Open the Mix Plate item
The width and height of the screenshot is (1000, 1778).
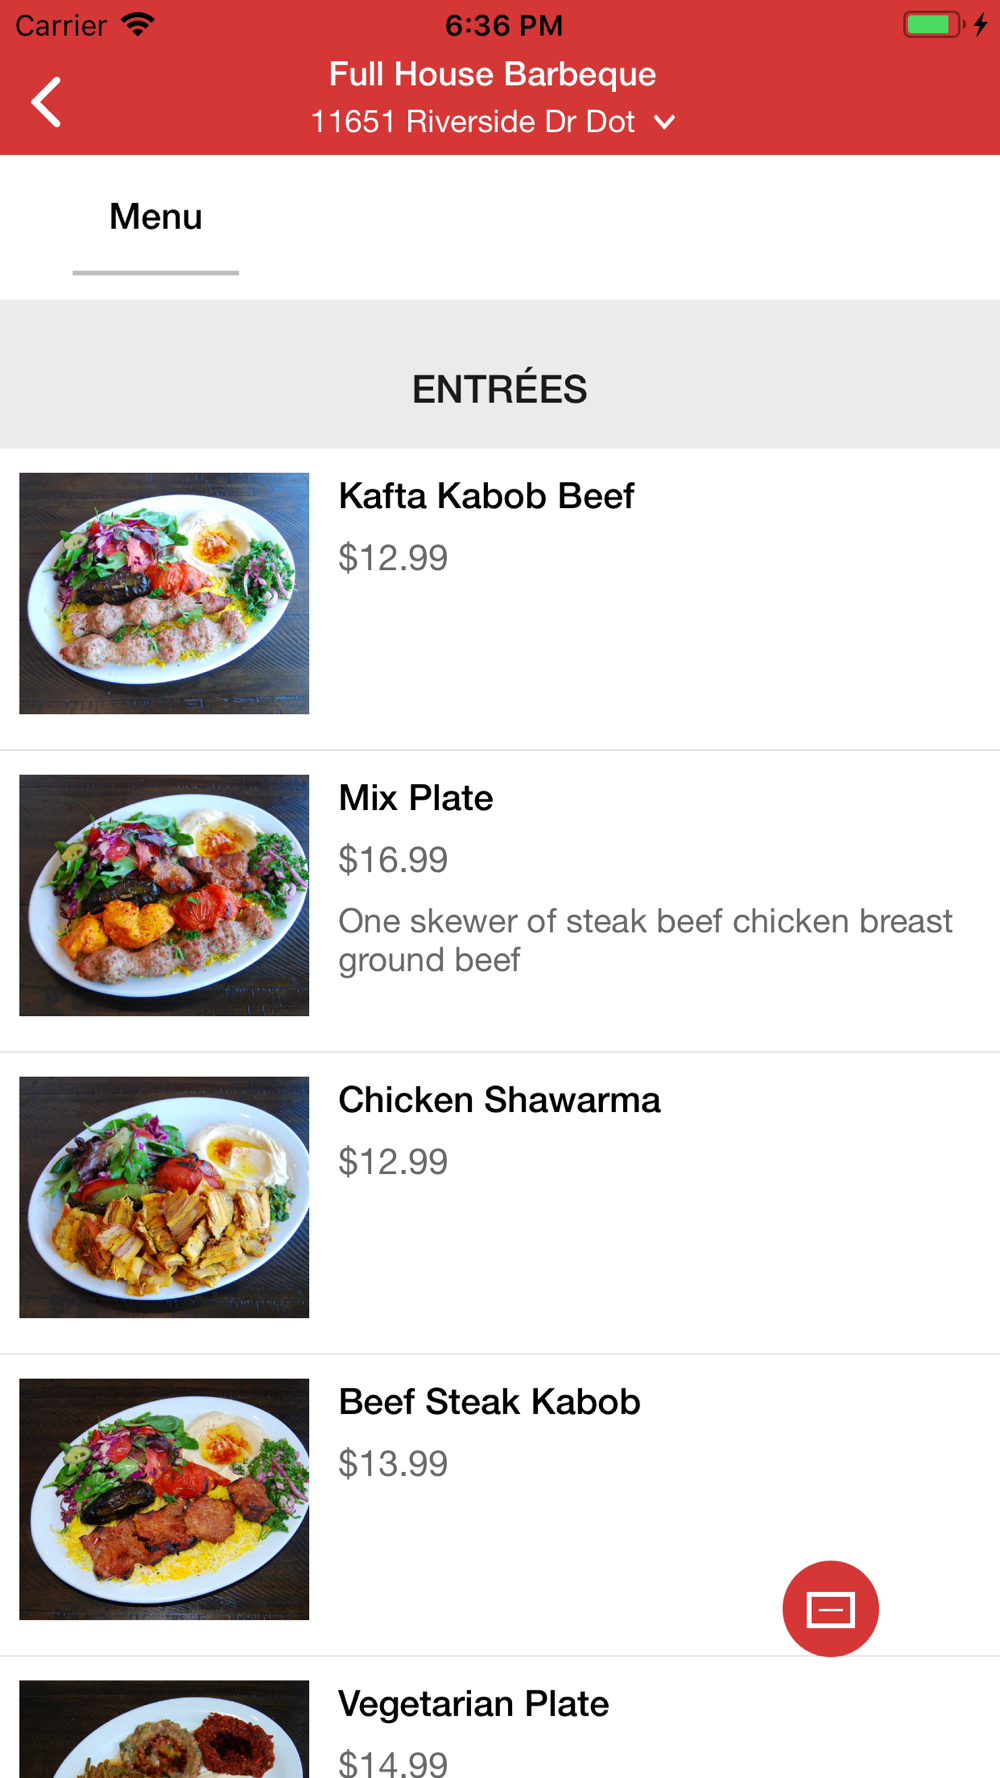(416, 798)
